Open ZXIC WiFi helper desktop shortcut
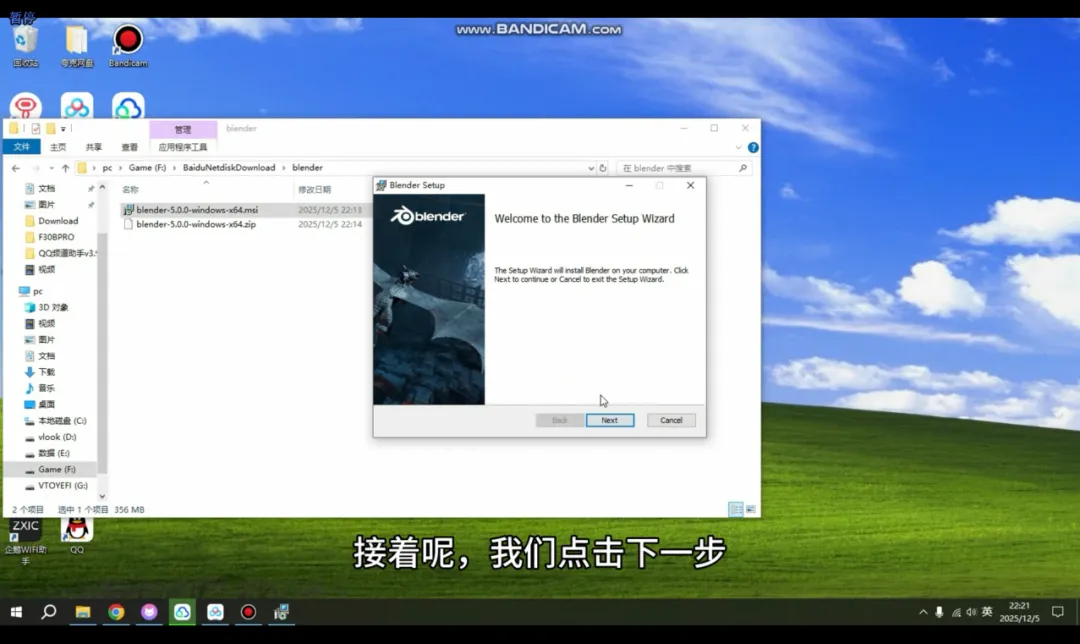Viewport: 1080px width, 644px height. [x=25, y=541]
